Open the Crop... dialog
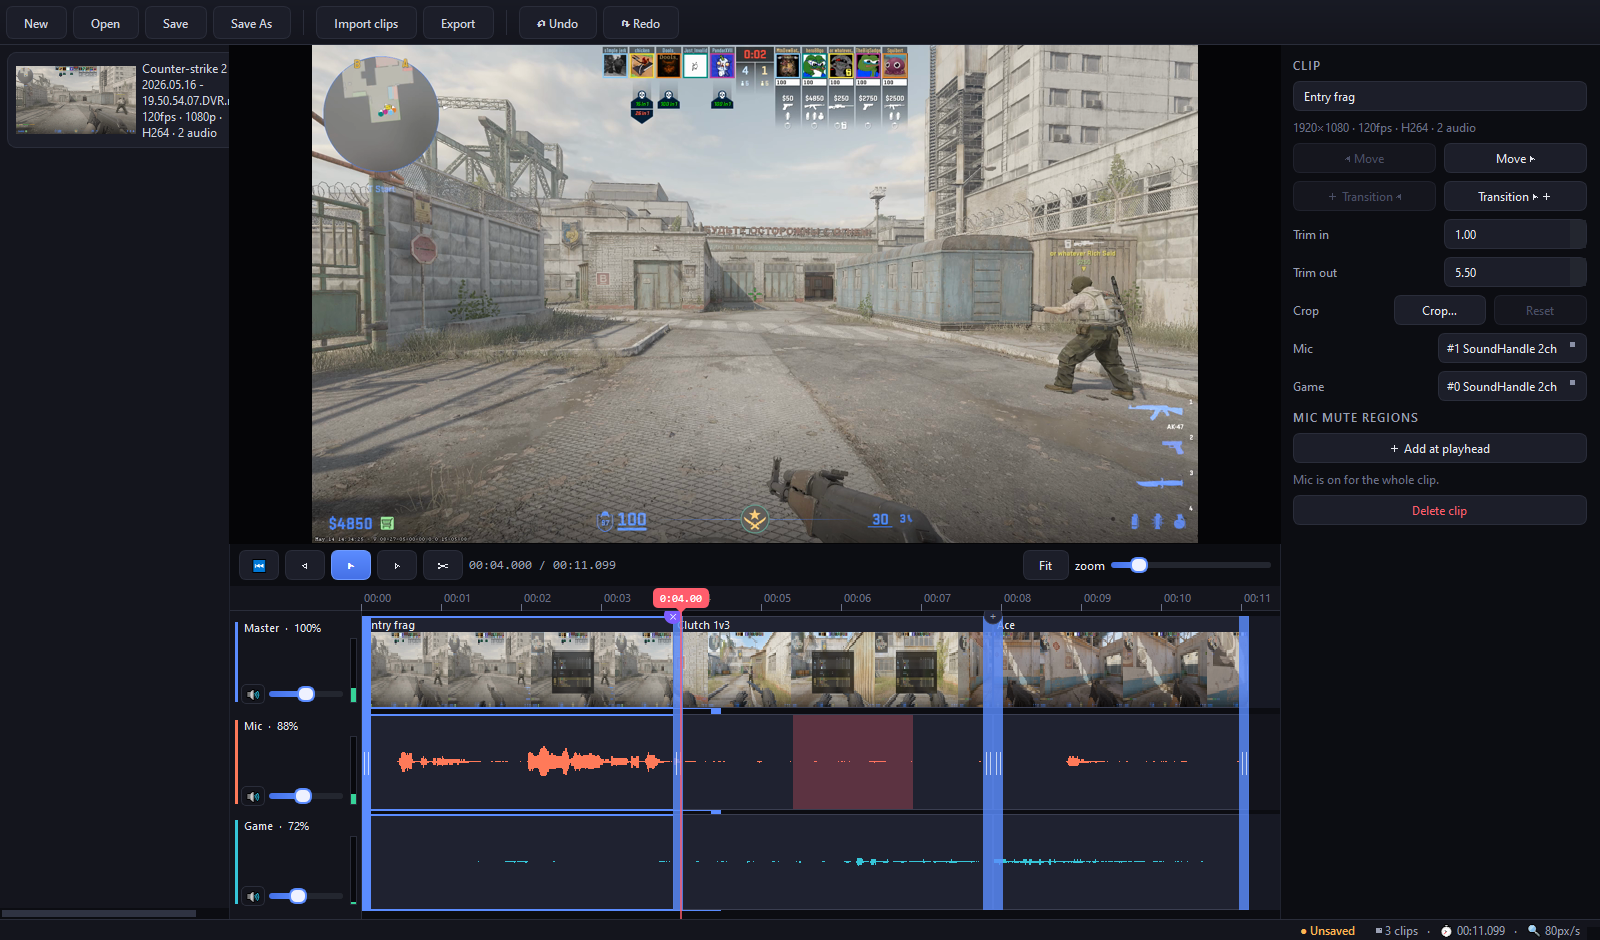This screenshot has height=940, width=1600. click(1439, 310)
